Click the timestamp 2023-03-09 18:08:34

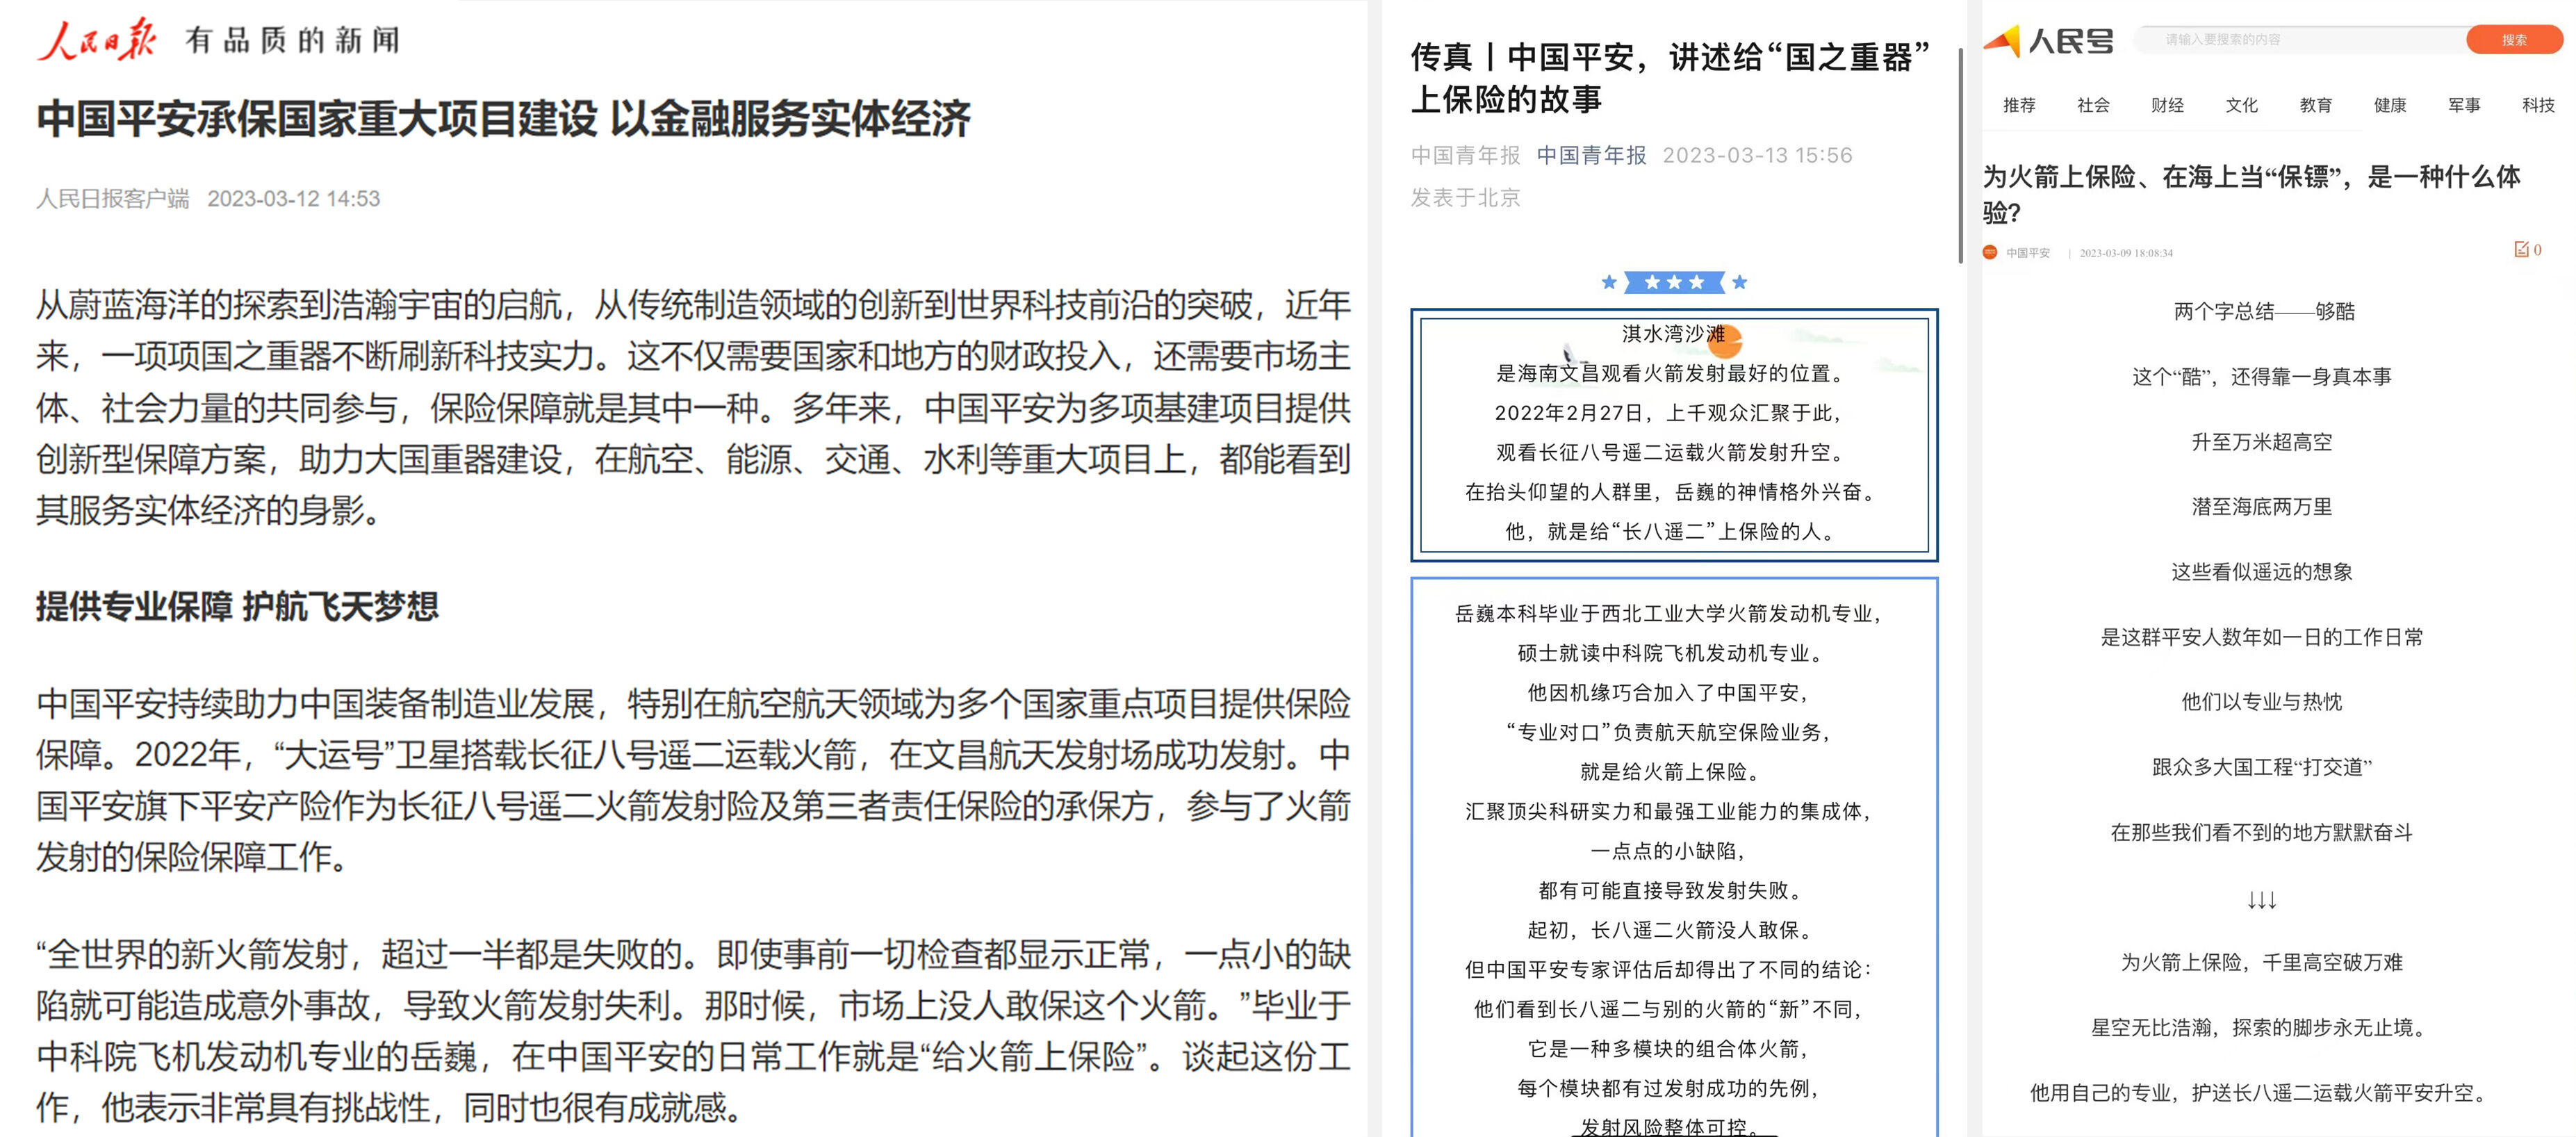click(2126, 253)
